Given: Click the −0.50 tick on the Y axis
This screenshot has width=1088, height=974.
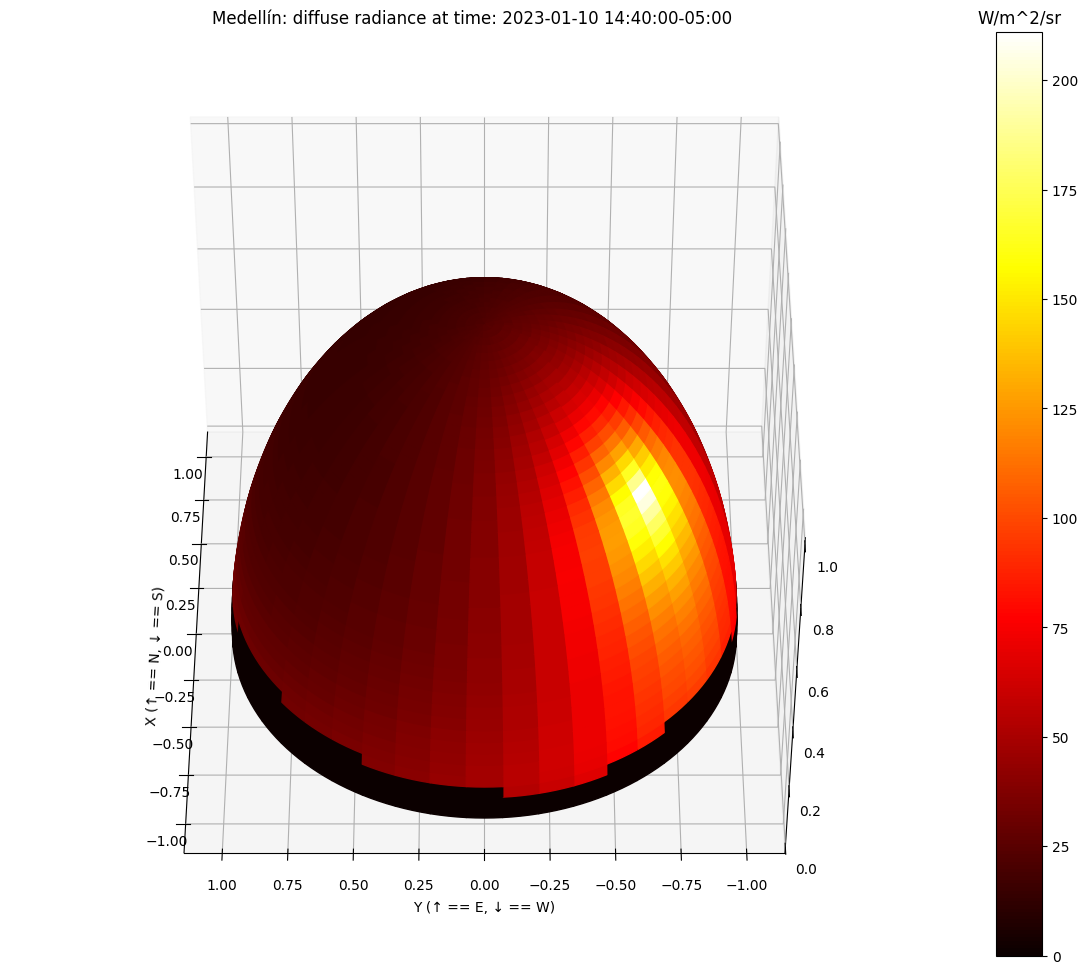Looking at the screenshot, I should (615, 885).
